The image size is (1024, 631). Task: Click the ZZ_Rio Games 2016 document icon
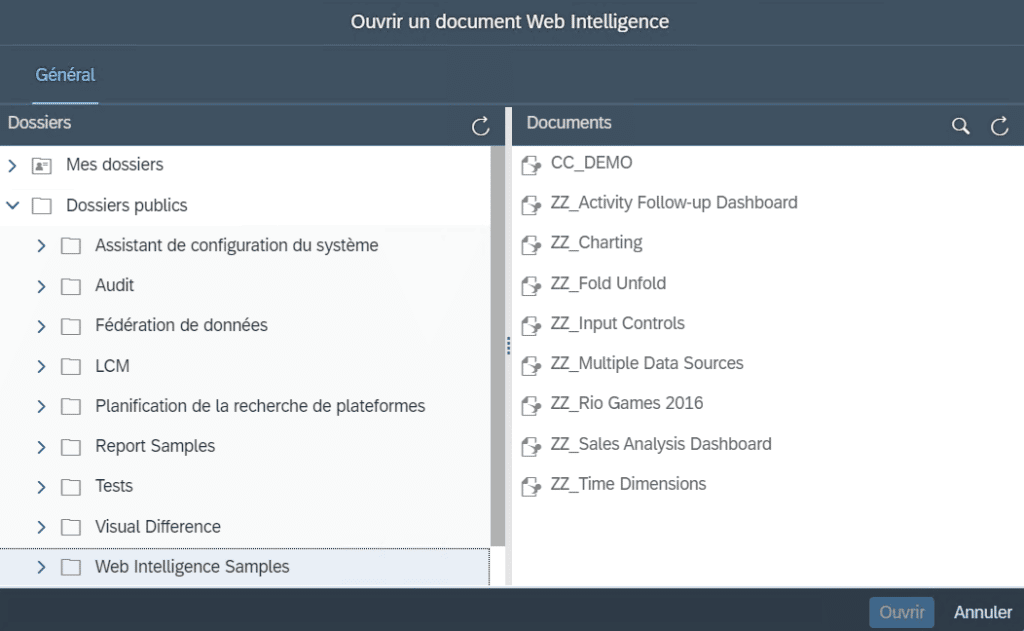click(x=531, y=406)
